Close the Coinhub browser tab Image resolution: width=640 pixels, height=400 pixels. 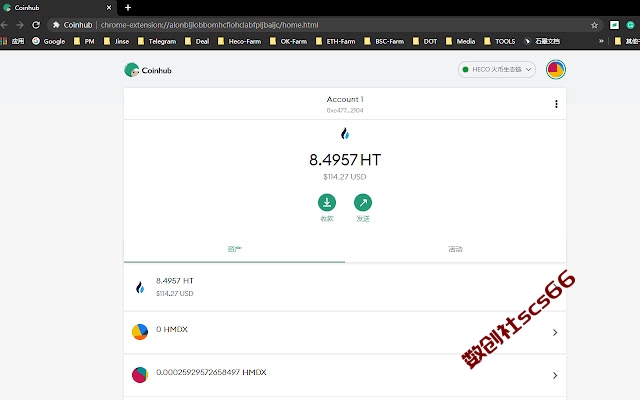[x=109, y=7]
